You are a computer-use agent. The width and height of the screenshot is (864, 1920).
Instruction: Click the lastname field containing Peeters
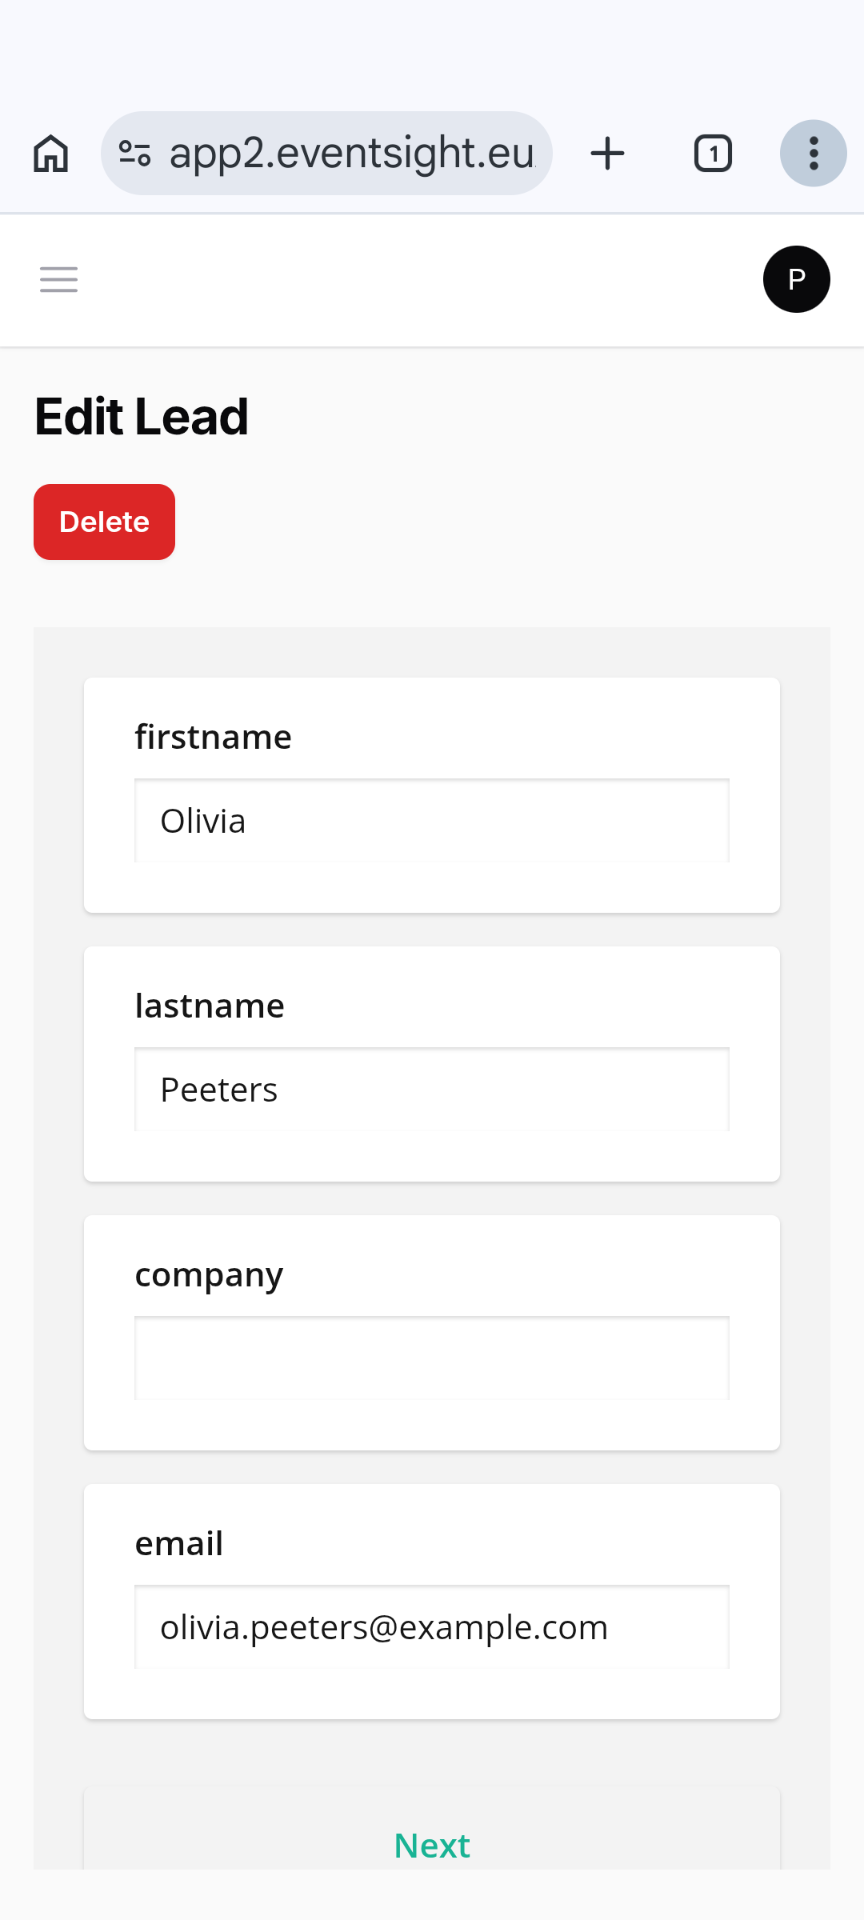432,1090
